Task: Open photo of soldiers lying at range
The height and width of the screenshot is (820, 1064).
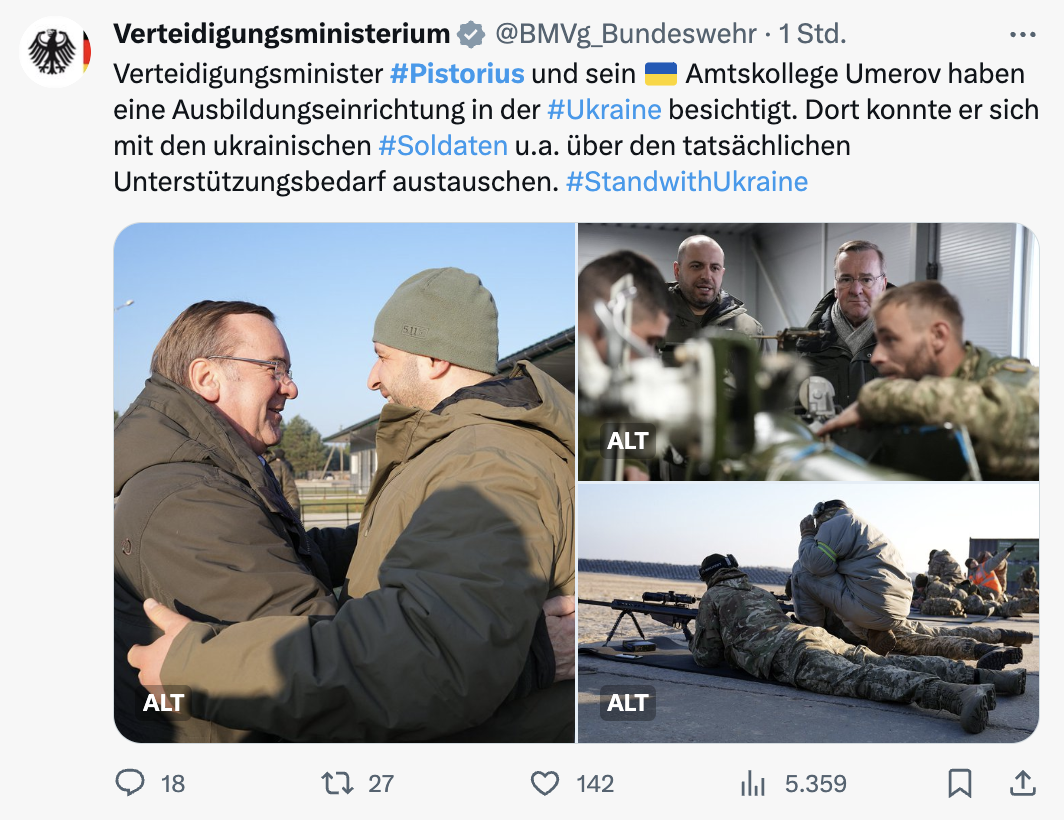Action: click(808, 613)
